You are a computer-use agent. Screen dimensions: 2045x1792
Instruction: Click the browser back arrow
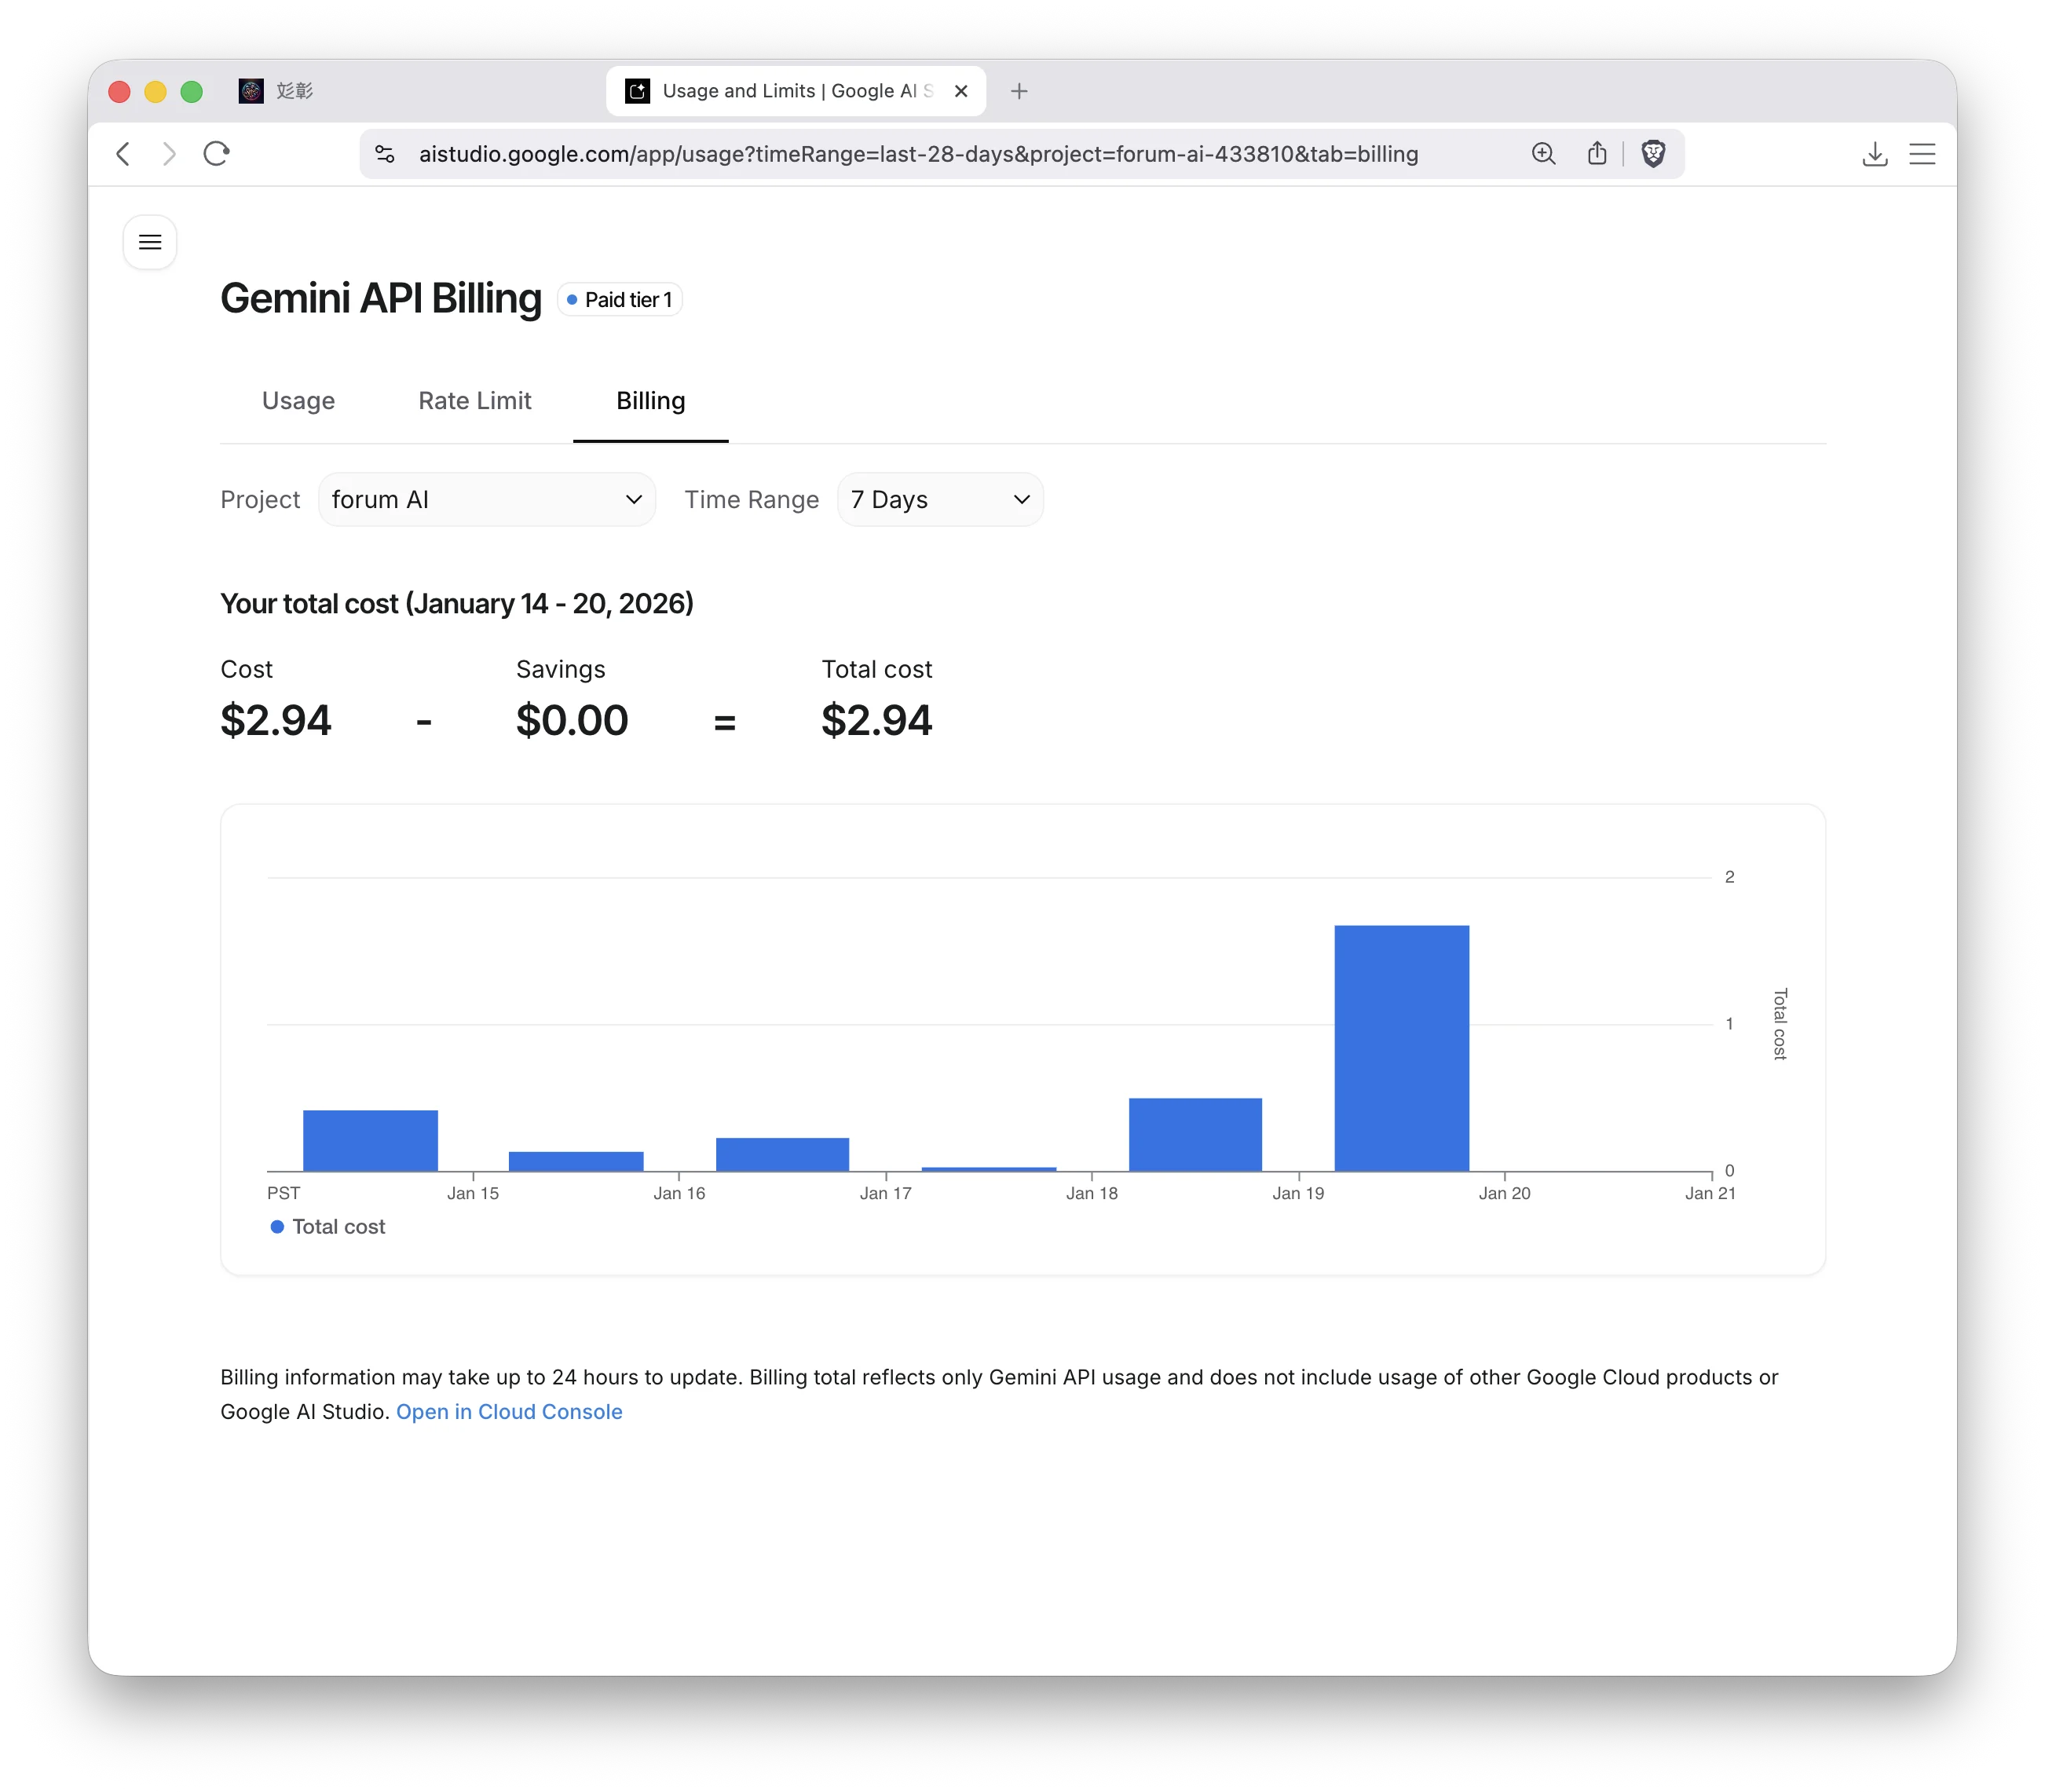[x=124, y=154]
